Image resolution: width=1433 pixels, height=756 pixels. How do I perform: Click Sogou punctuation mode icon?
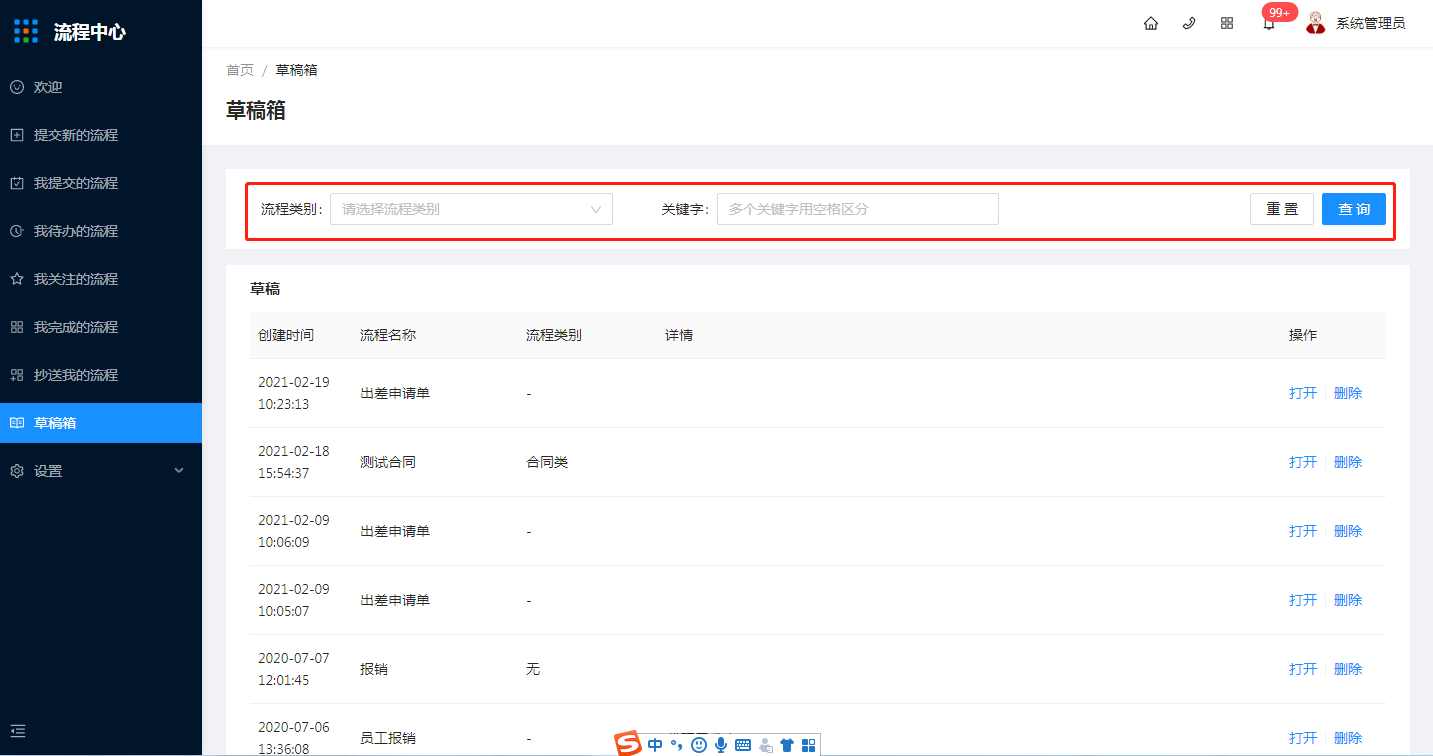coord(677,745)
